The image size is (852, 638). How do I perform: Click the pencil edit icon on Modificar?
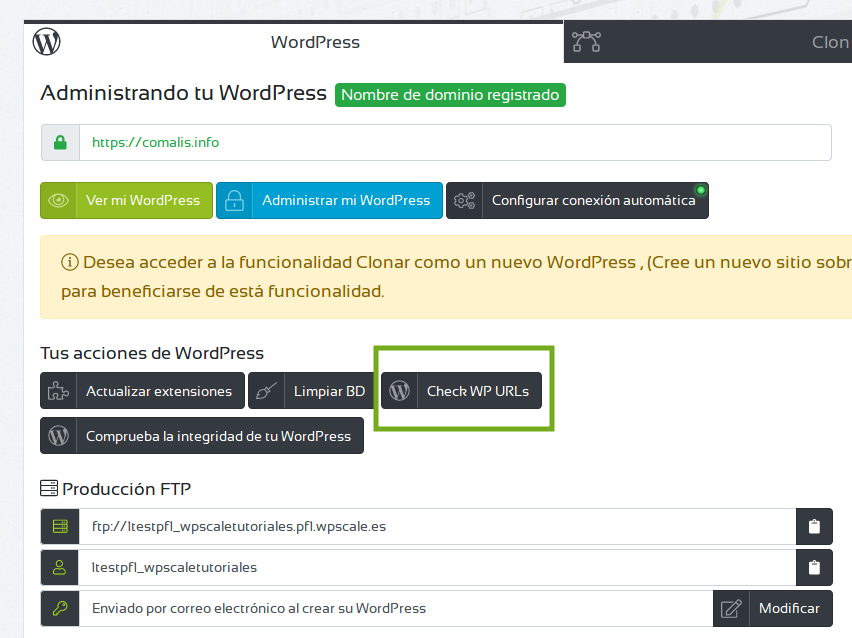[x=731, y=609]
